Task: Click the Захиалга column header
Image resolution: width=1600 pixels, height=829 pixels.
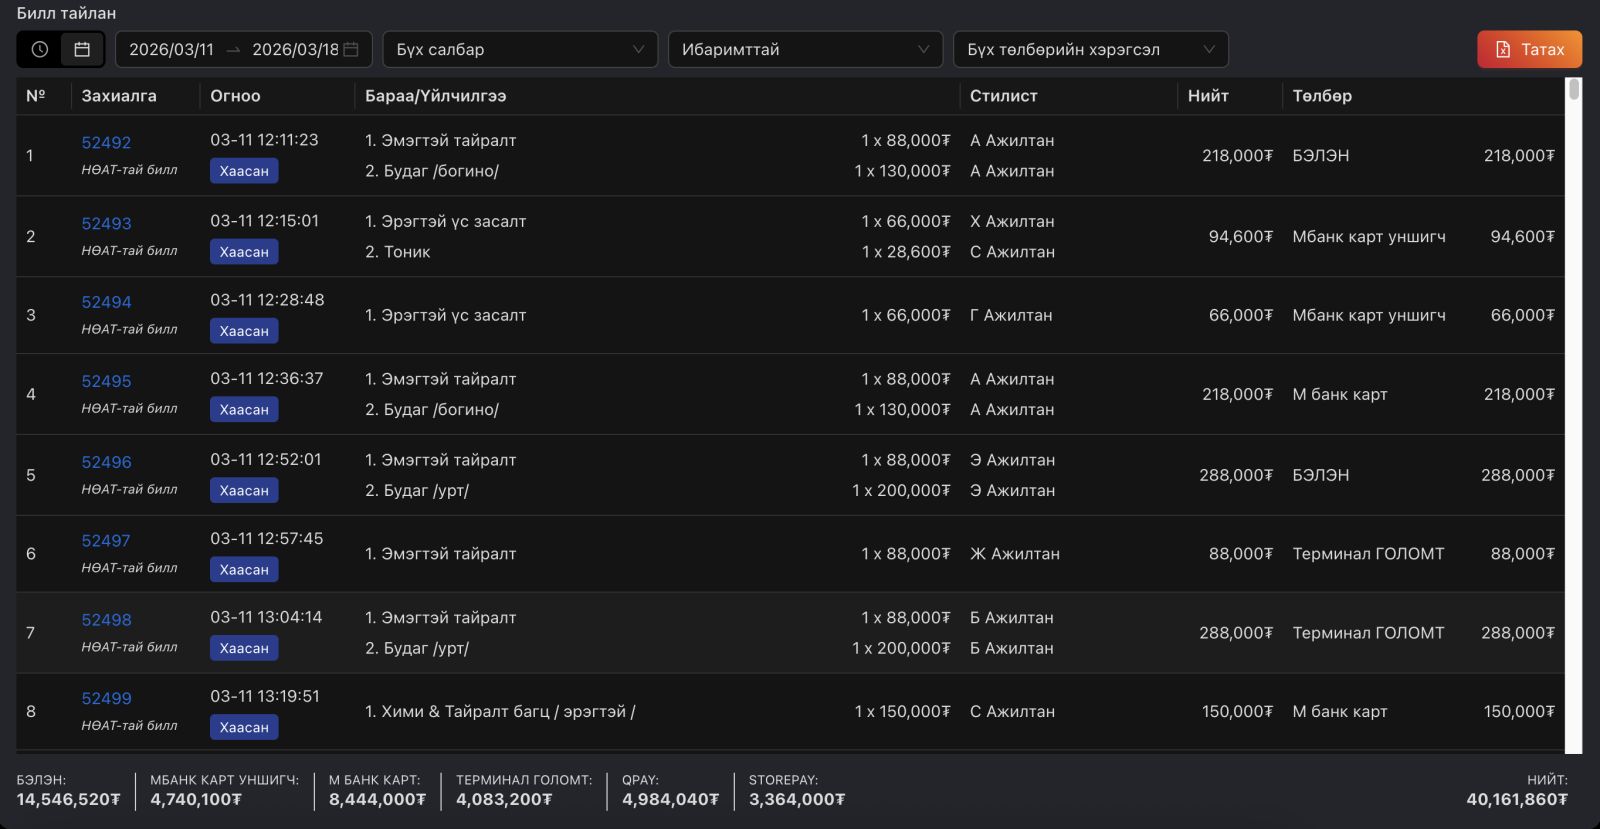Action: [119, 96]
